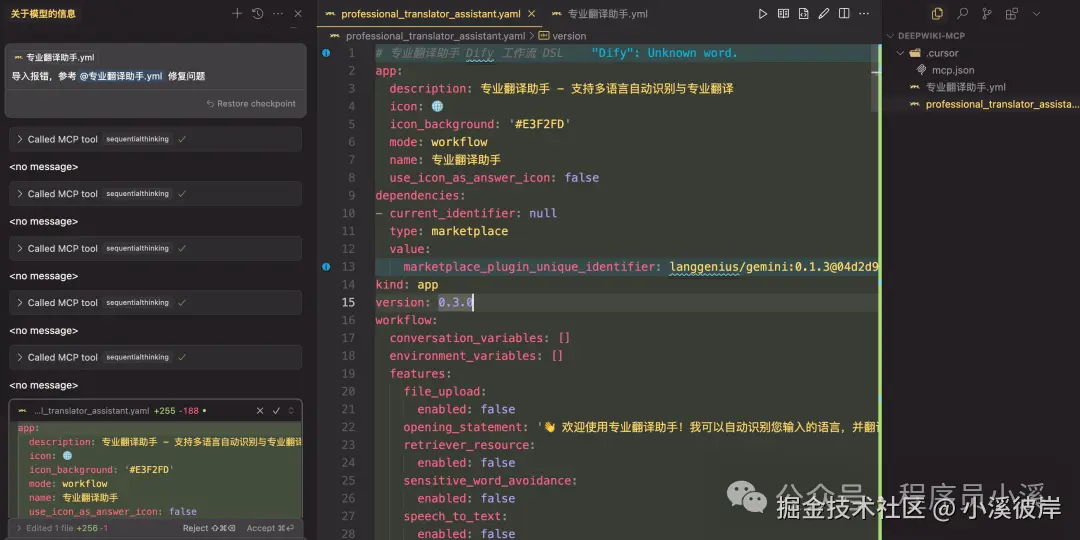The height and width of the screenshot is (540, 1080).
Task: Start a new chat with the plus icon
Action: [237, 13]
